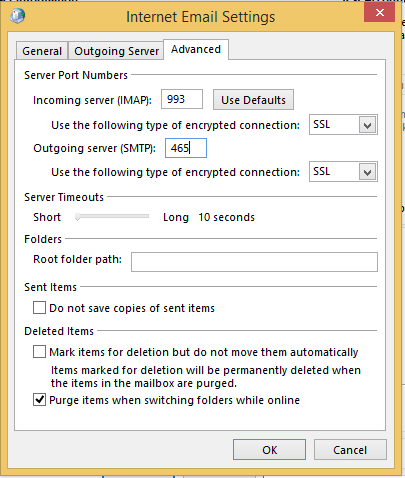405x478 pixels.
Task: Uncheck Purge items when switching folders
Action: [39, 399]
